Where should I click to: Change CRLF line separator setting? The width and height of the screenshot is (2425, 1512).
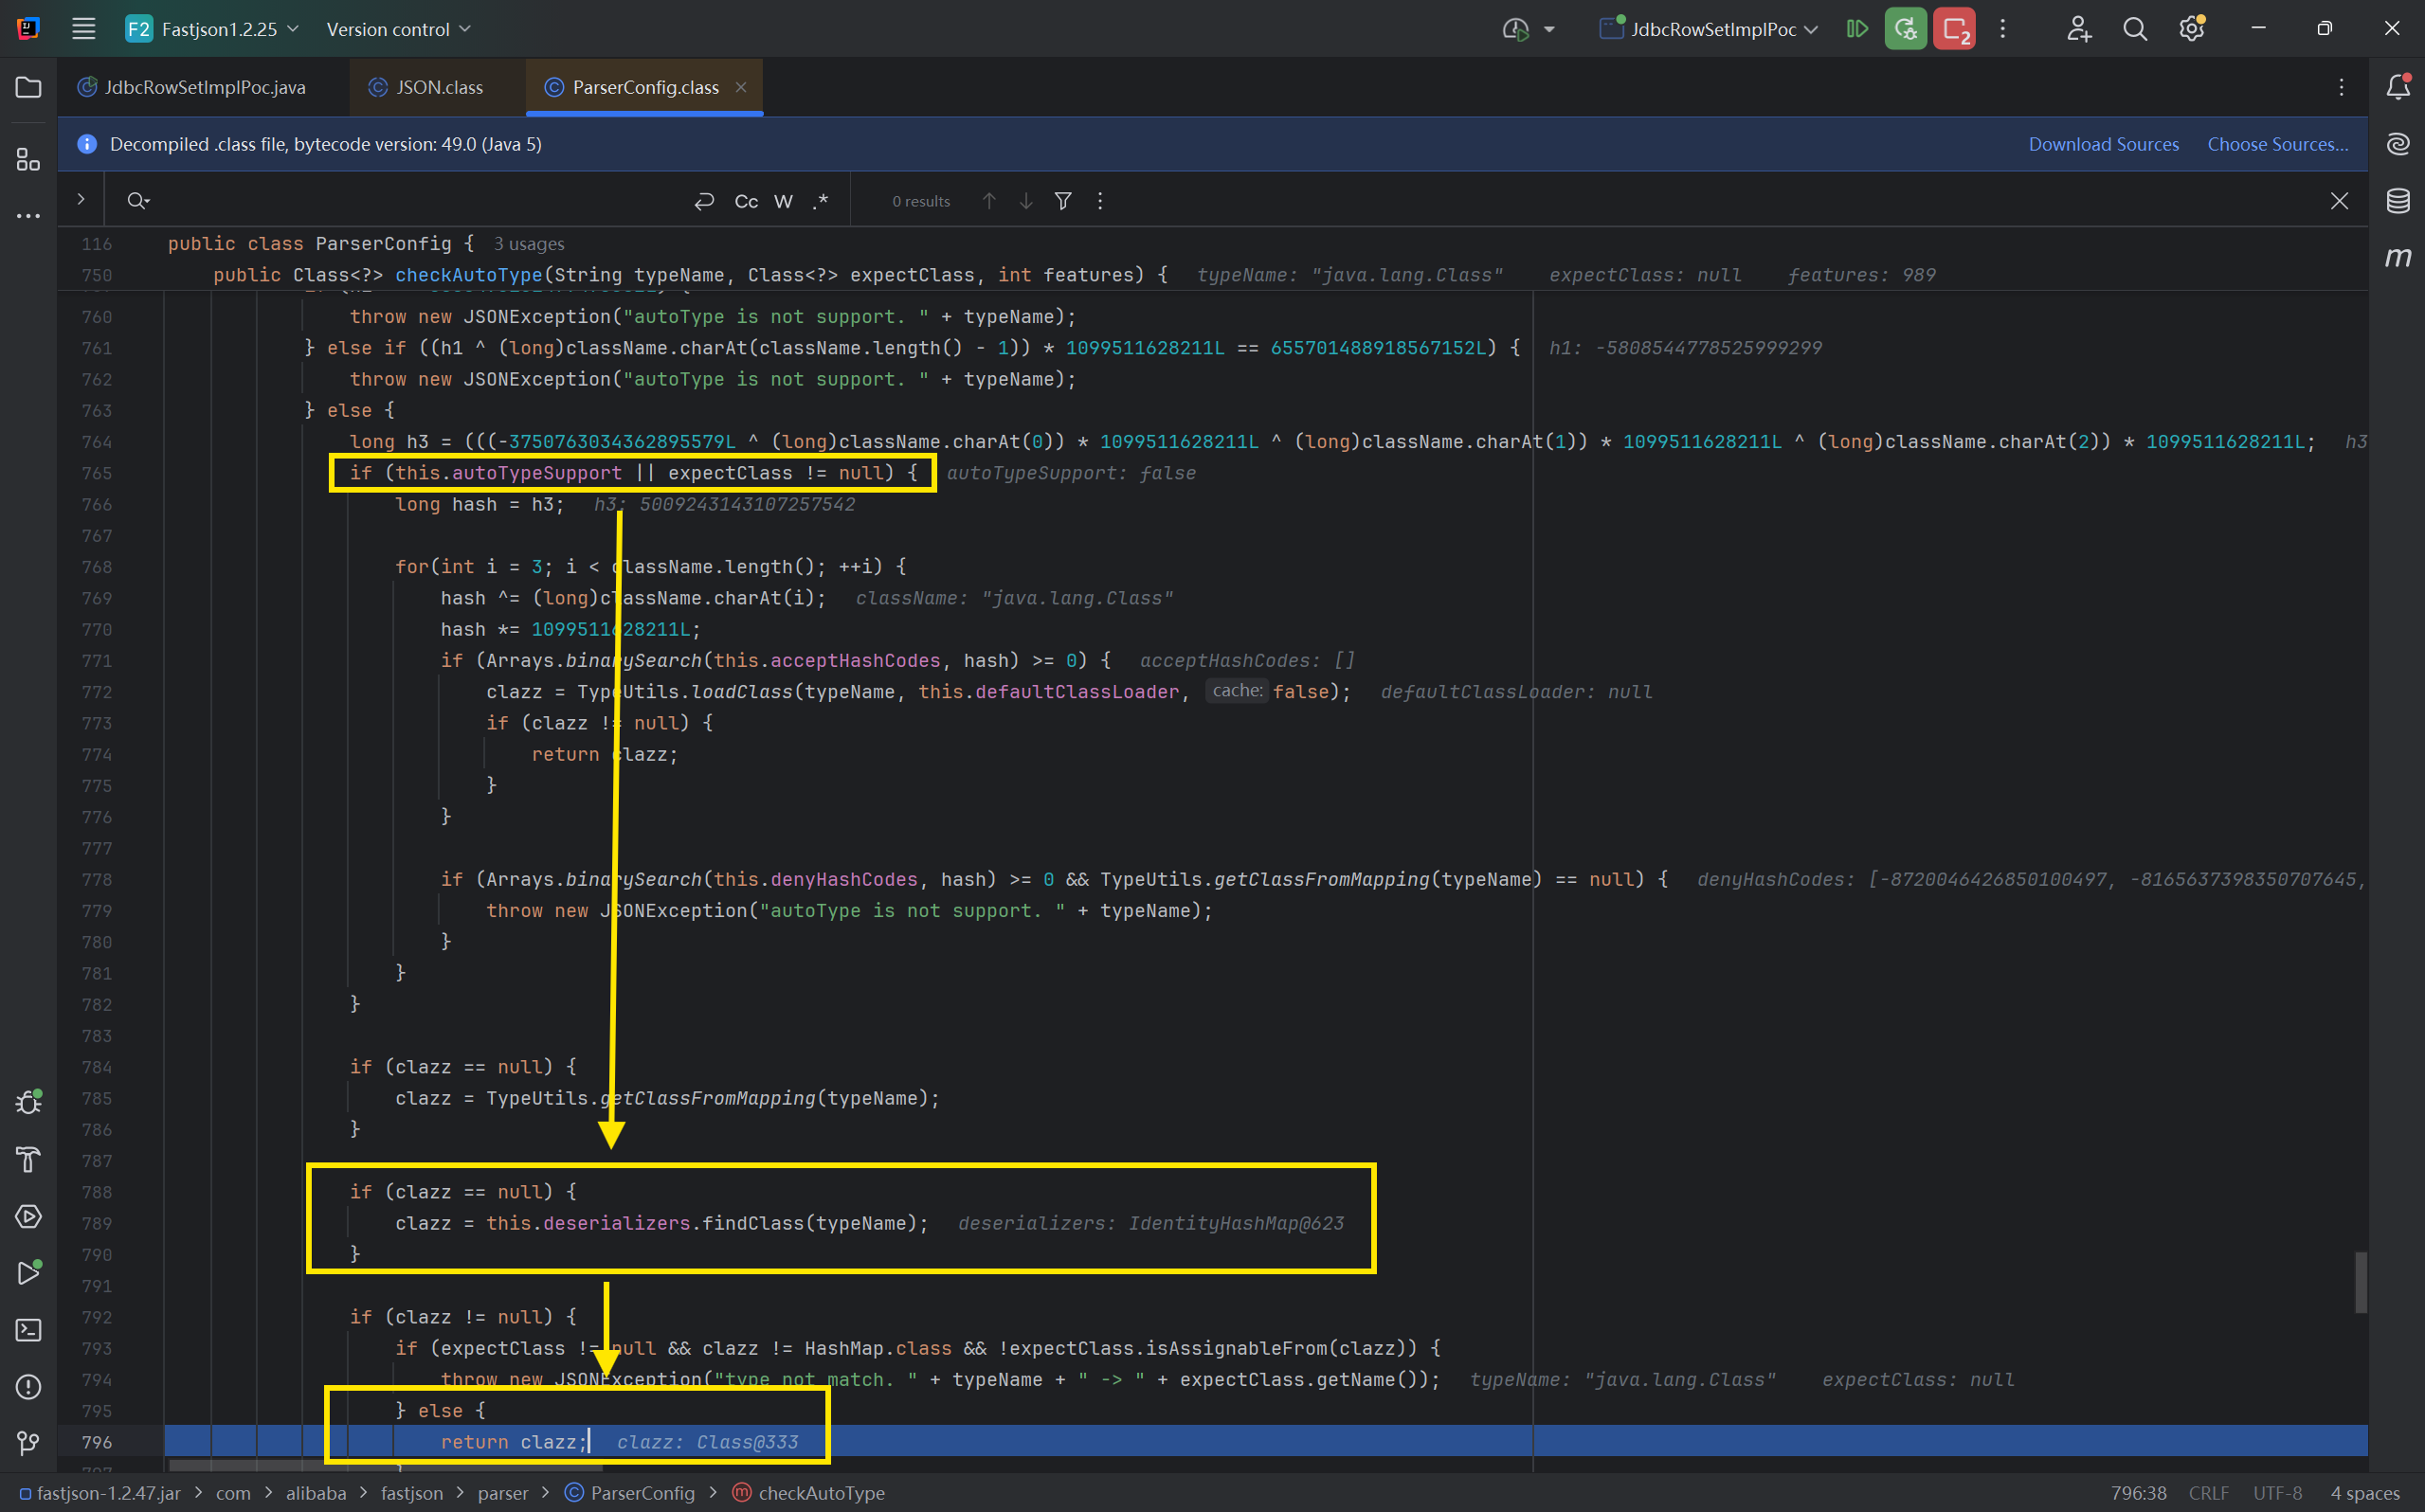[2209, 1493]
